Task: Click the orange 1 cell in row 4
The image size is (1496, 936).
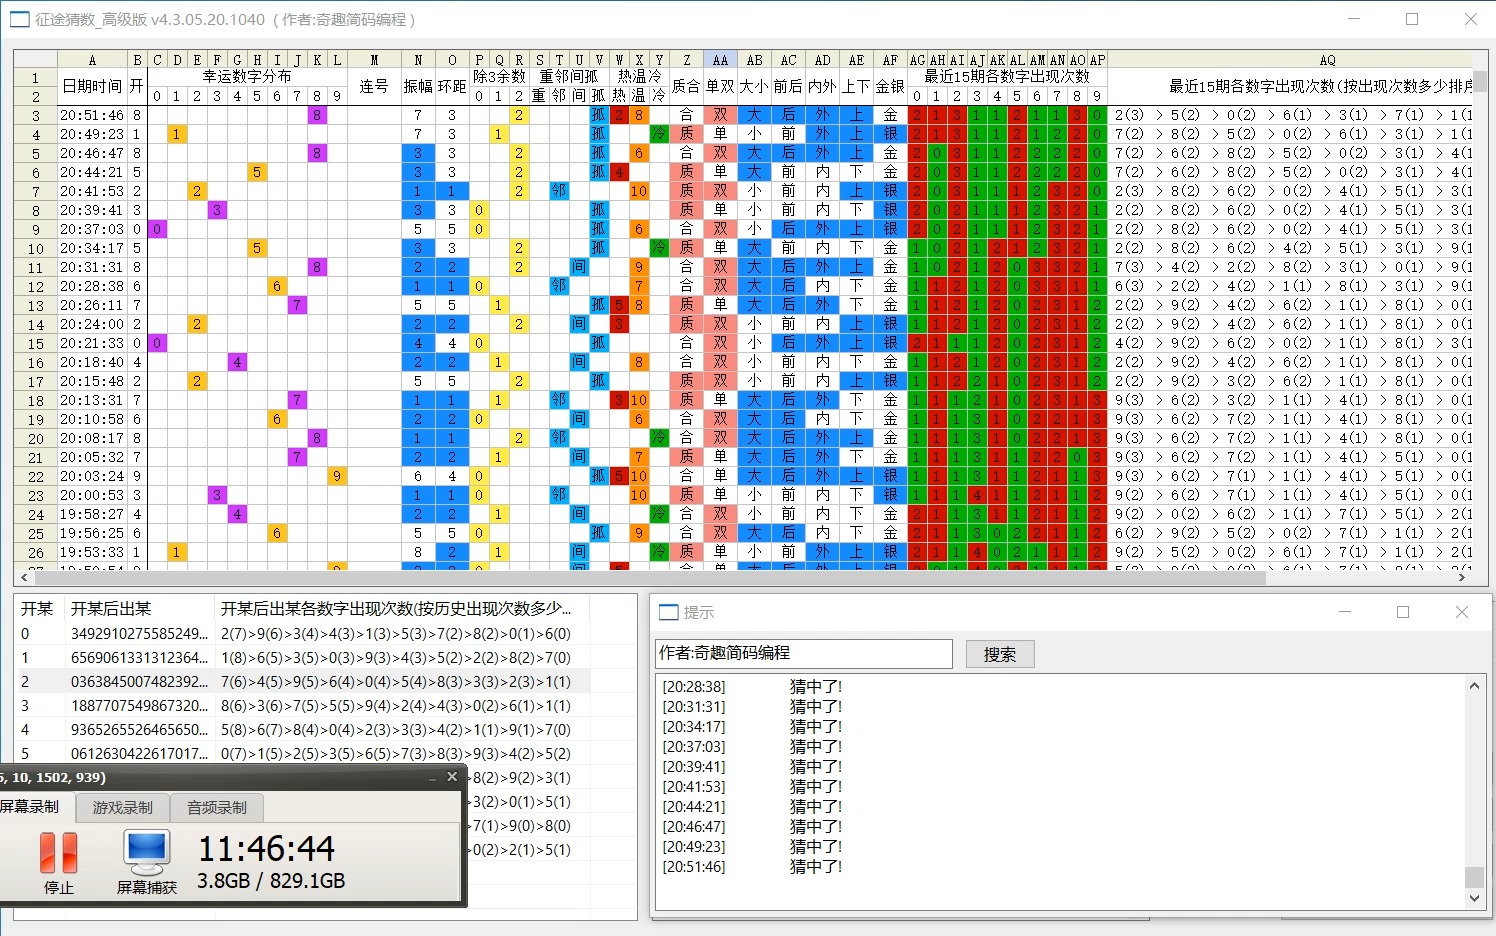Action: 177,134
